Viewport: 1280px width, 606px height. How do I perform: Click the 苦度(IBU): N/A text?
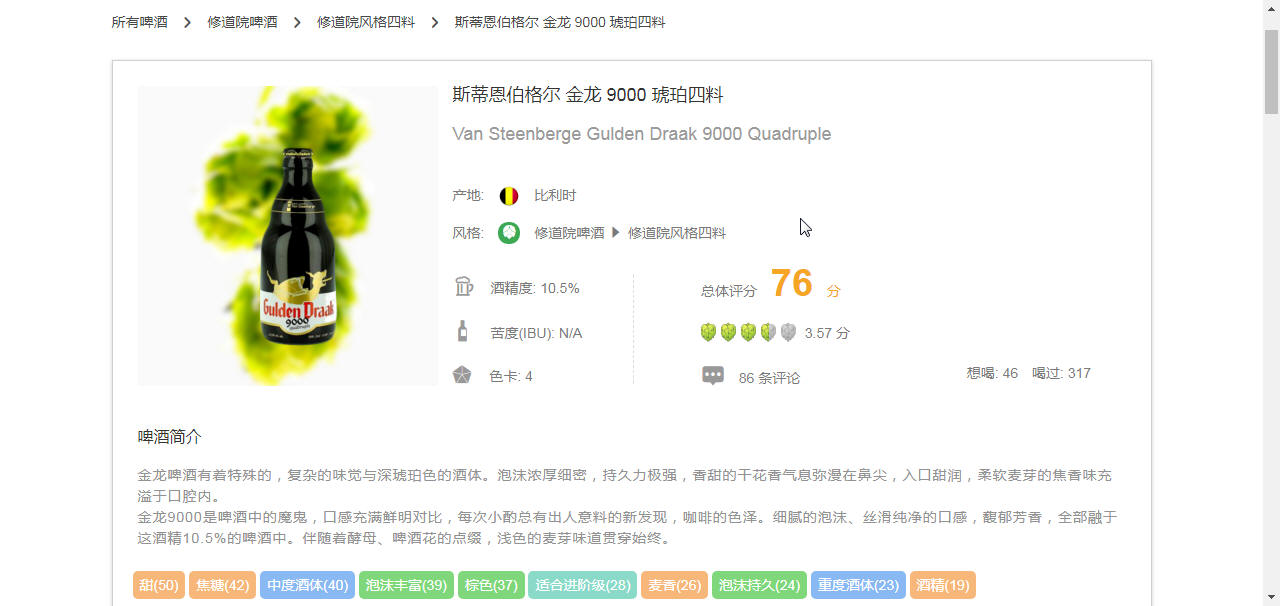pyautogui.click(x=536, y=333)
